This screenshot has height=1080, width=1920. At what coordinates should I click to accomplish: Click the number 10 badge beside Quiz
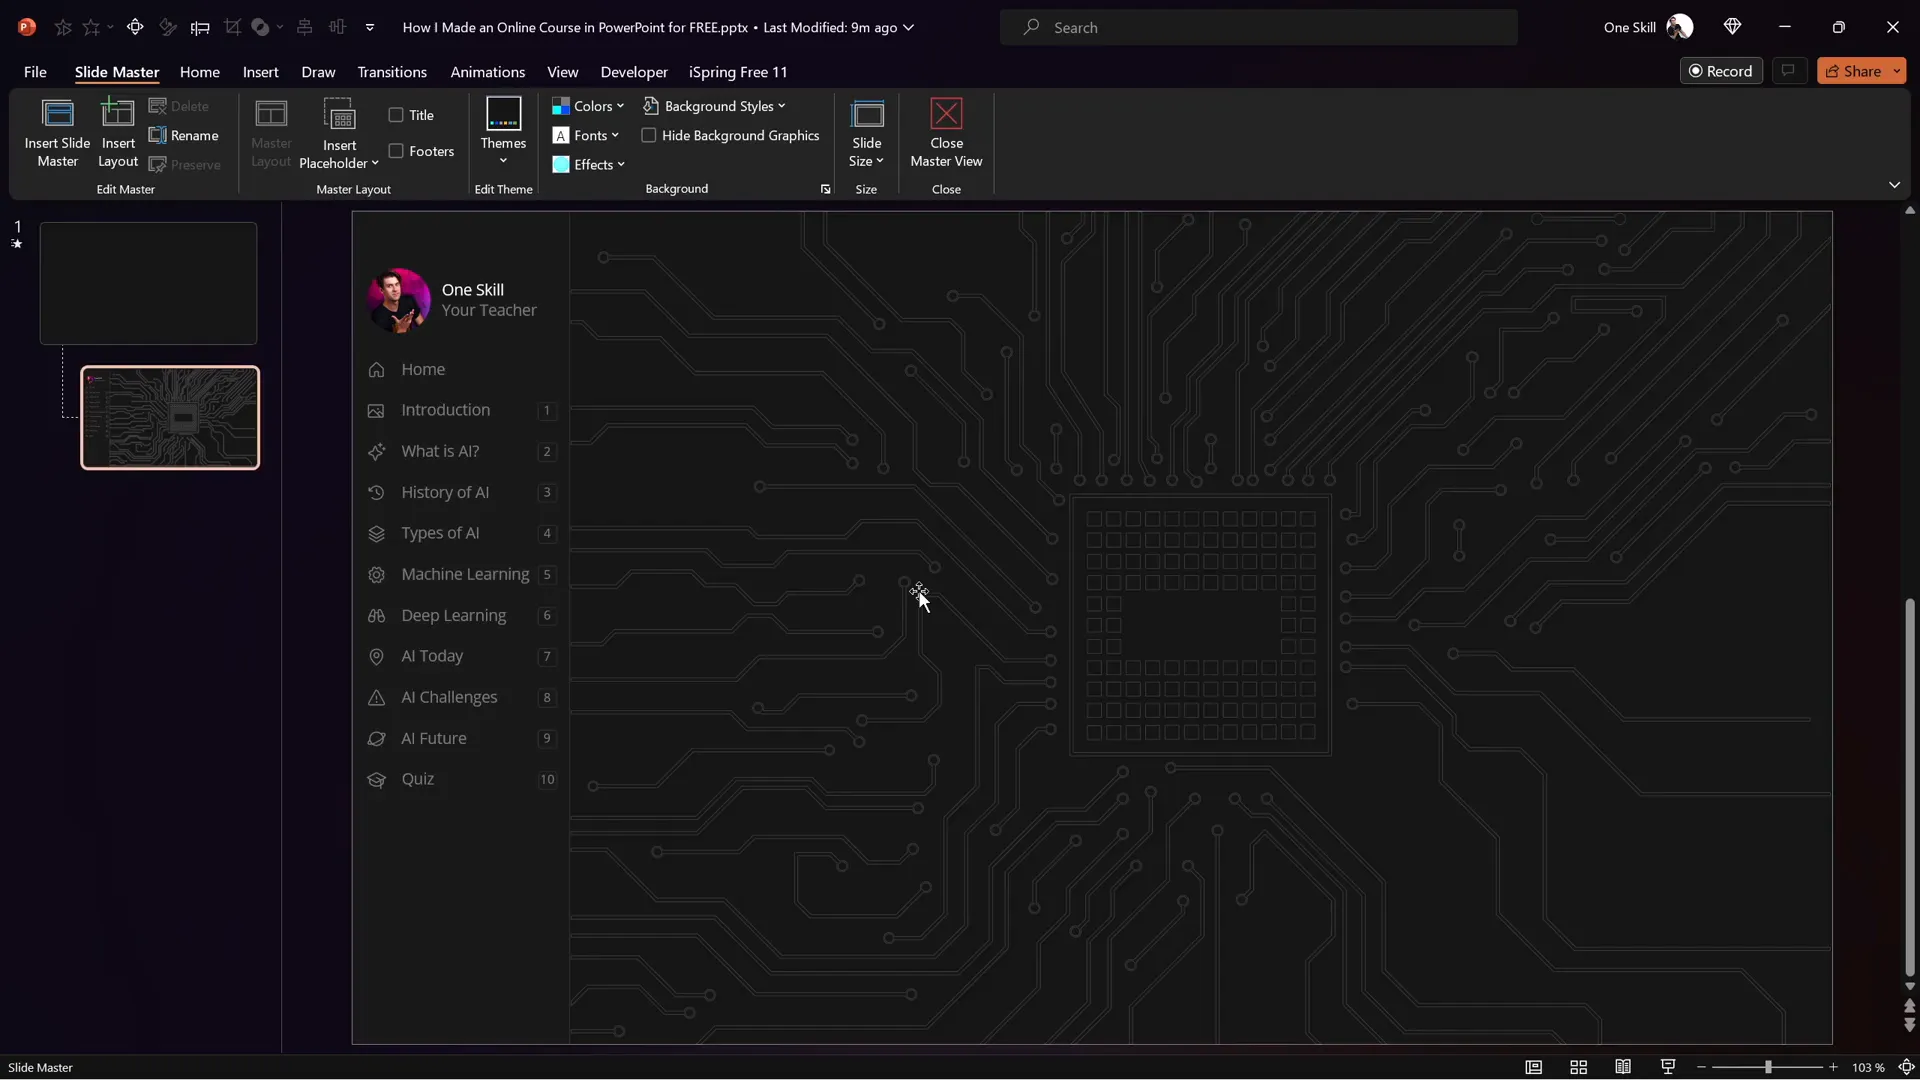point(547,780)
